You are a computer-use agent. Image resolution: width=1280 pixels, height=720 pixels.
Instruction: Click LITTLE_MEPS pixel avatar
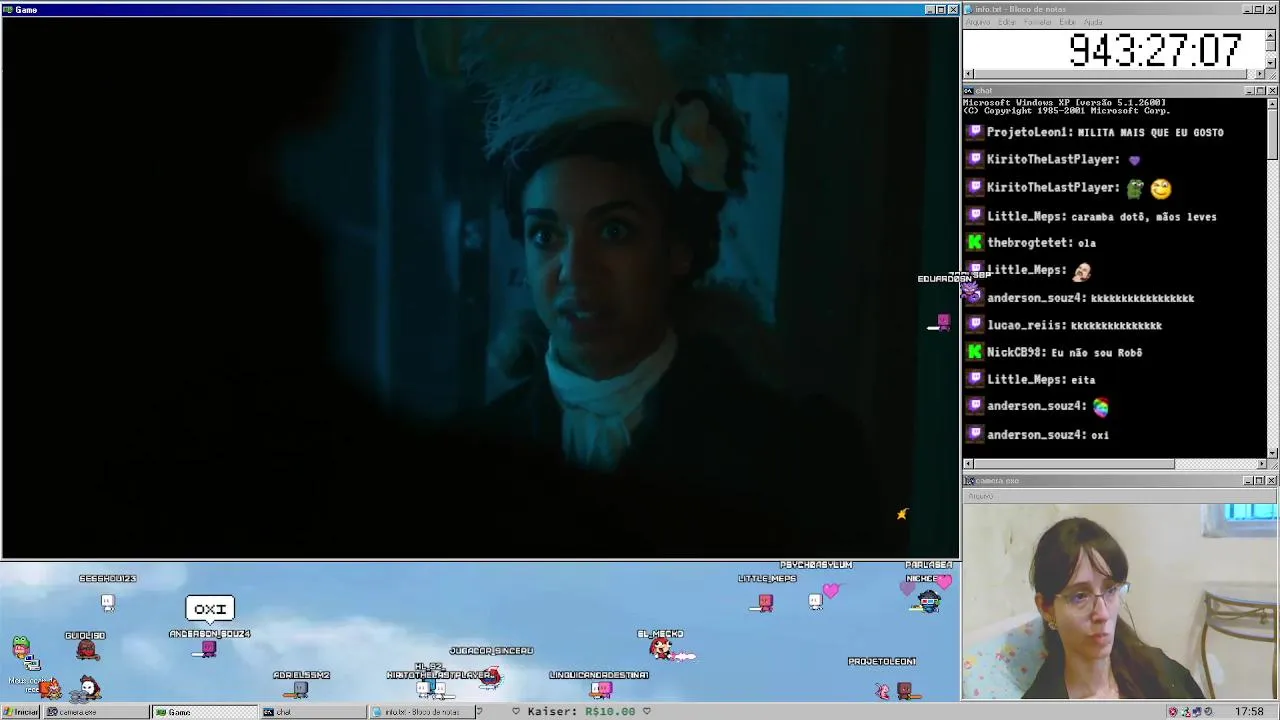tap(766, 602)
